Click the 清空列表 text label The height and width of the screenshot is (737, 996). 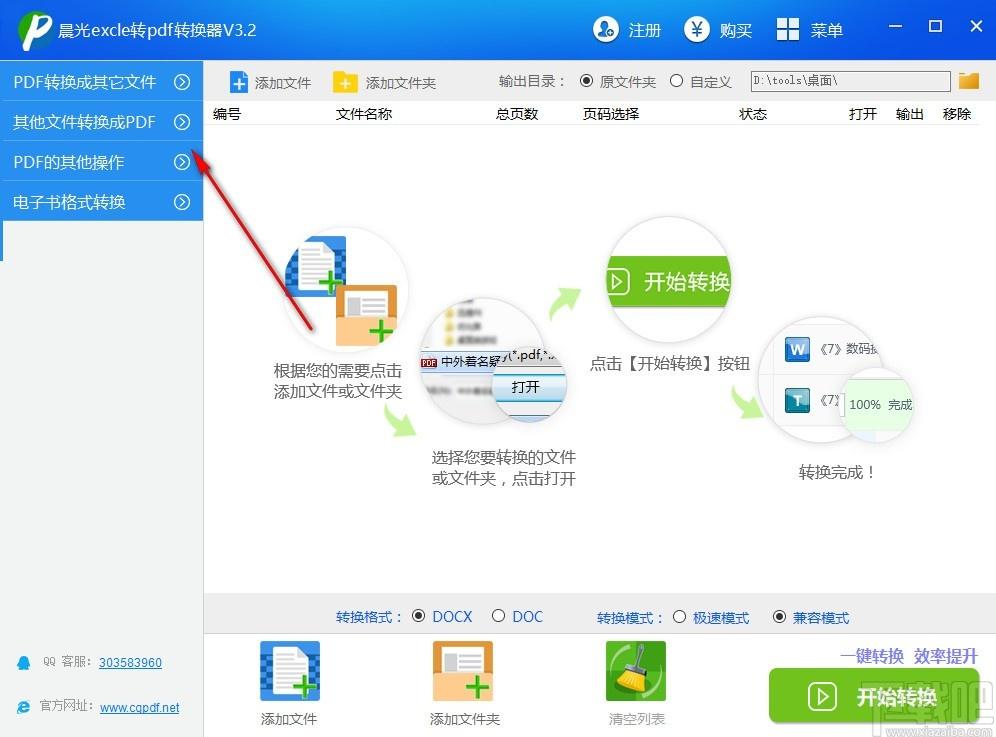click(636, 719)
